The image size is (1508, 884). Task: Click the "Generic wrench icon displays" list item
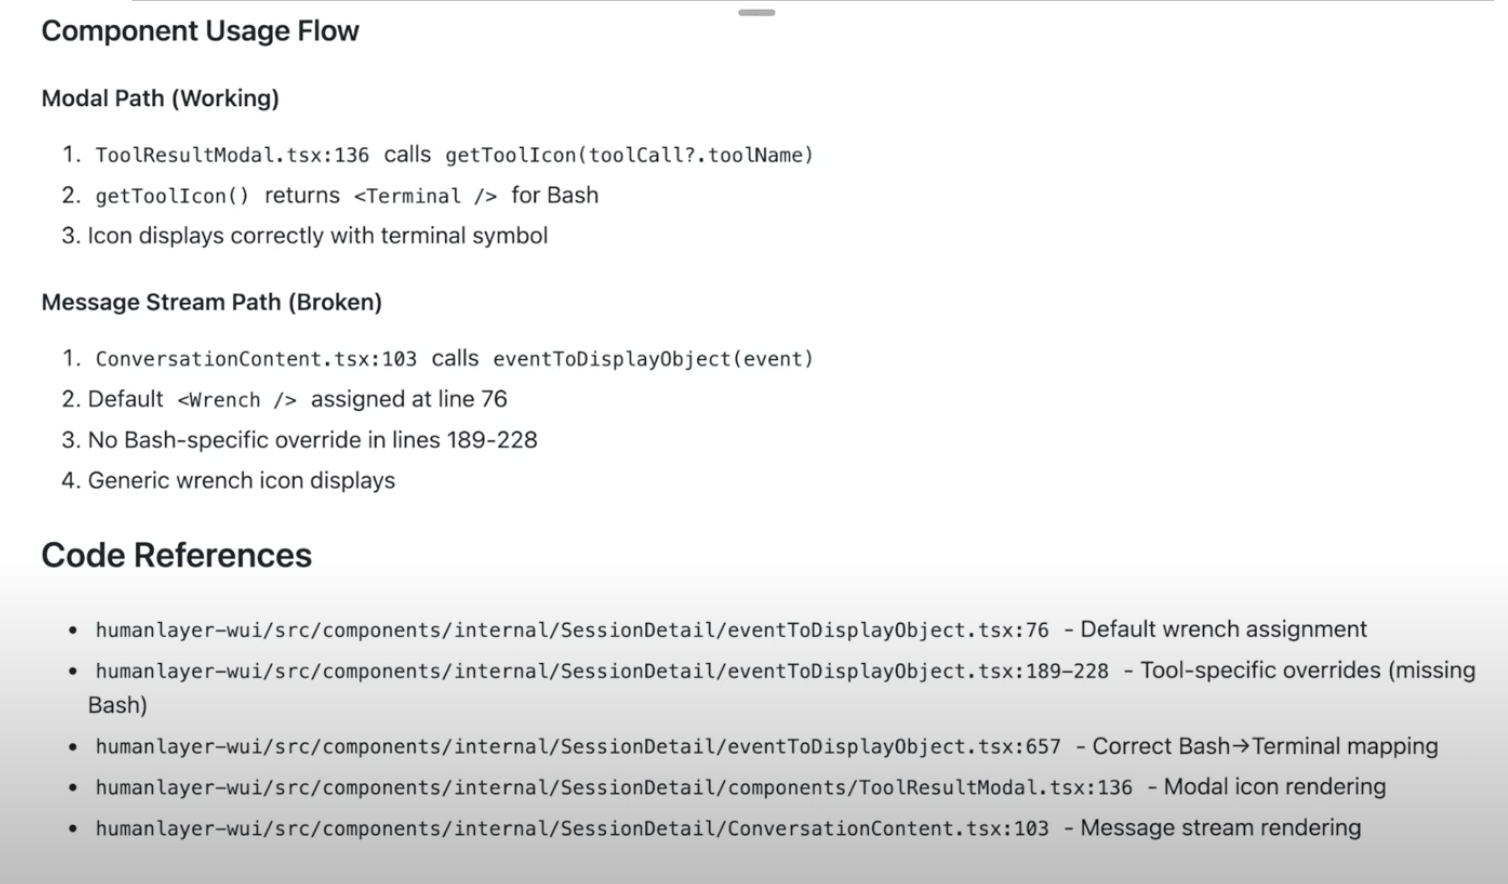click(x=241, y=481)
